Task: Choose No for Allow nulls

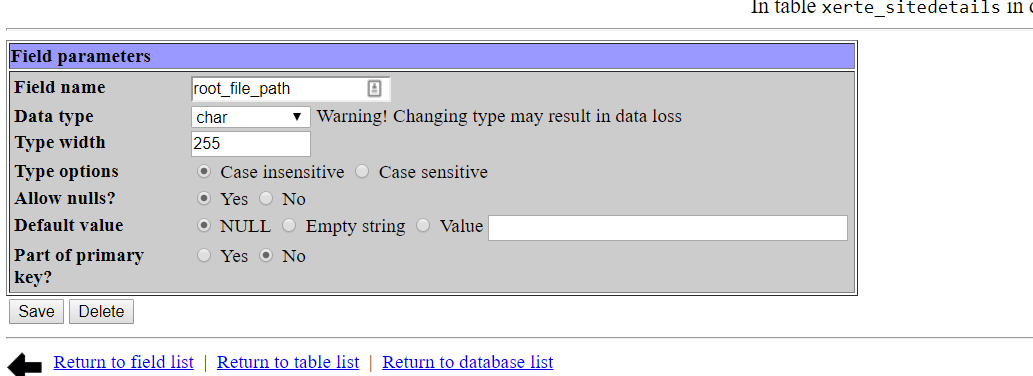Action: (x=265, y=198)
